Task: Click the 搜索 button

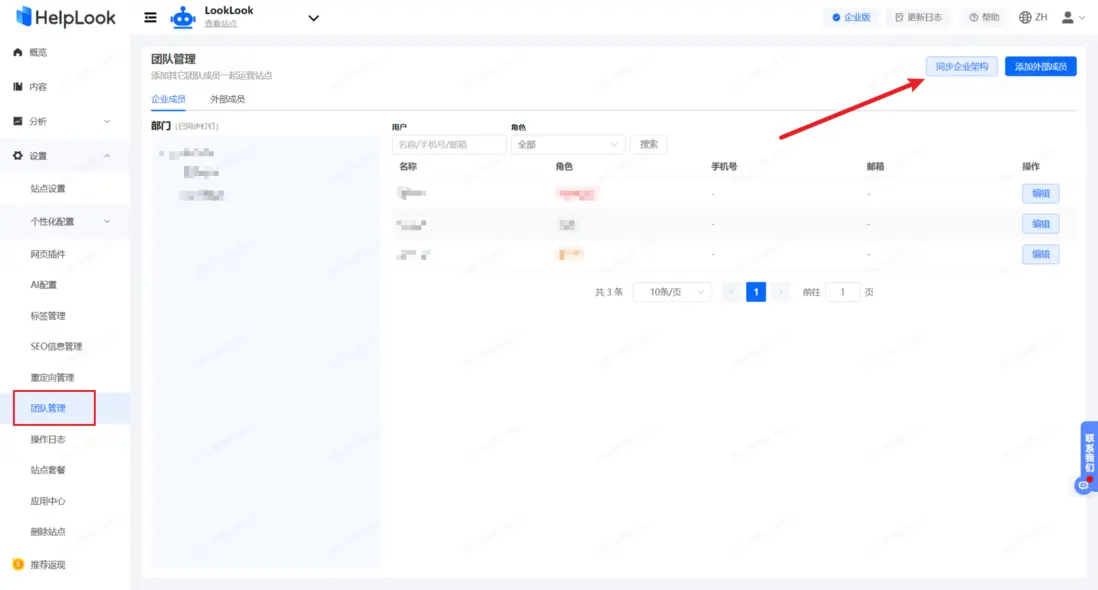Action: coord(648,144)
